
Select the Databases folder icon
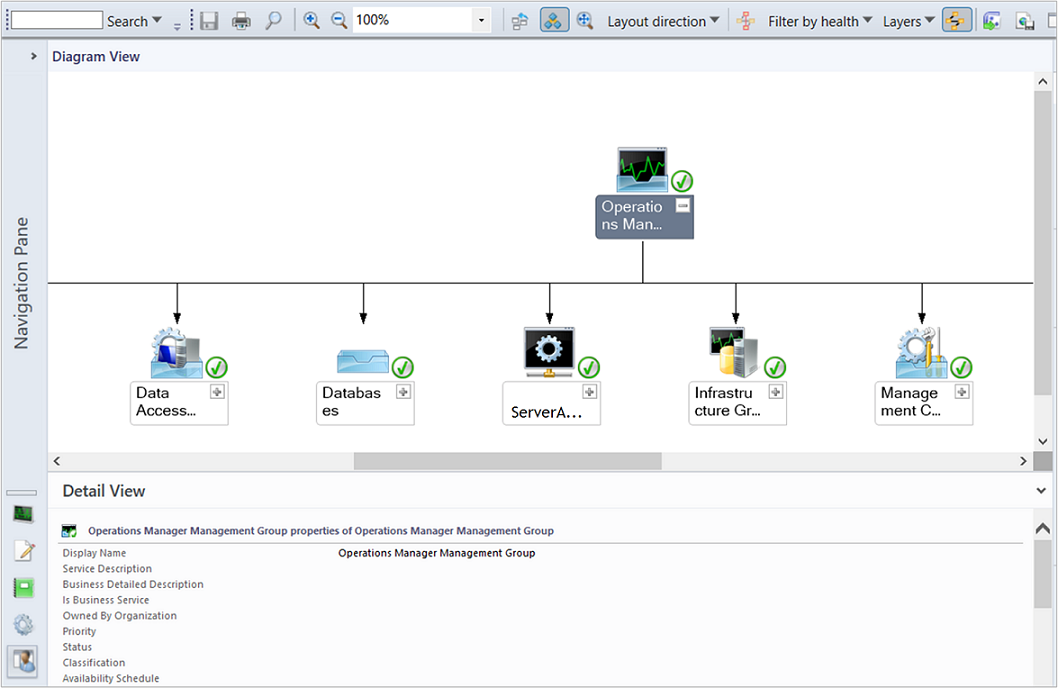363,362
